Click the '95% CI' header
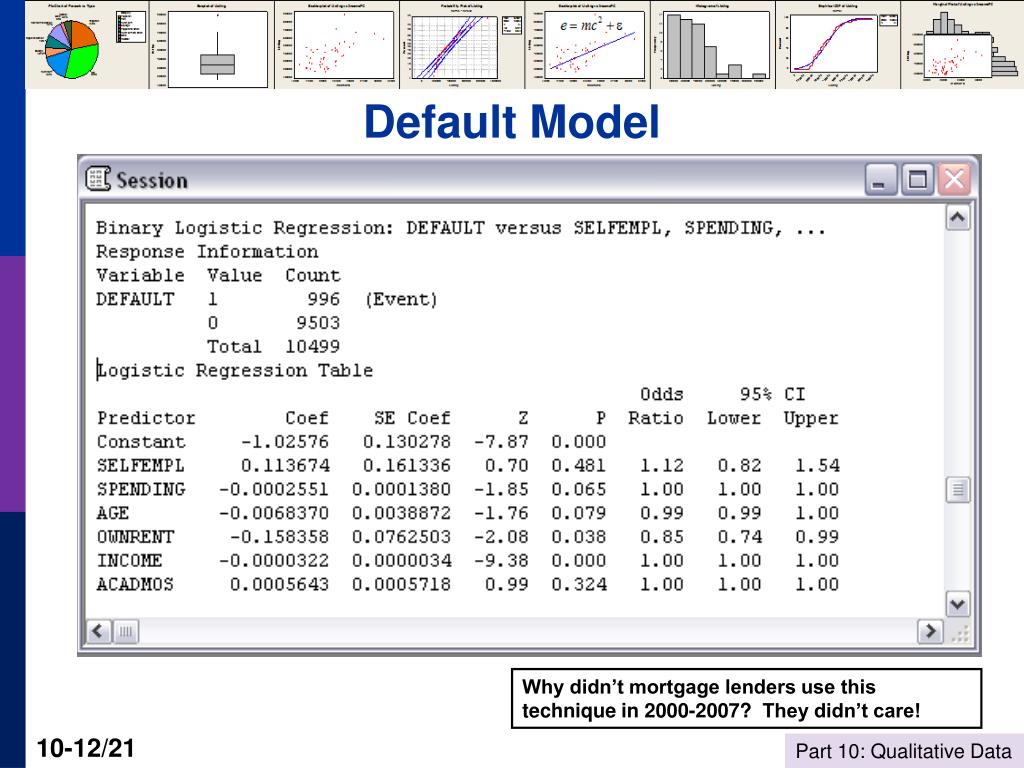Screen dimensions: 1024x768 pyautogui.click(x=773, y=394)
